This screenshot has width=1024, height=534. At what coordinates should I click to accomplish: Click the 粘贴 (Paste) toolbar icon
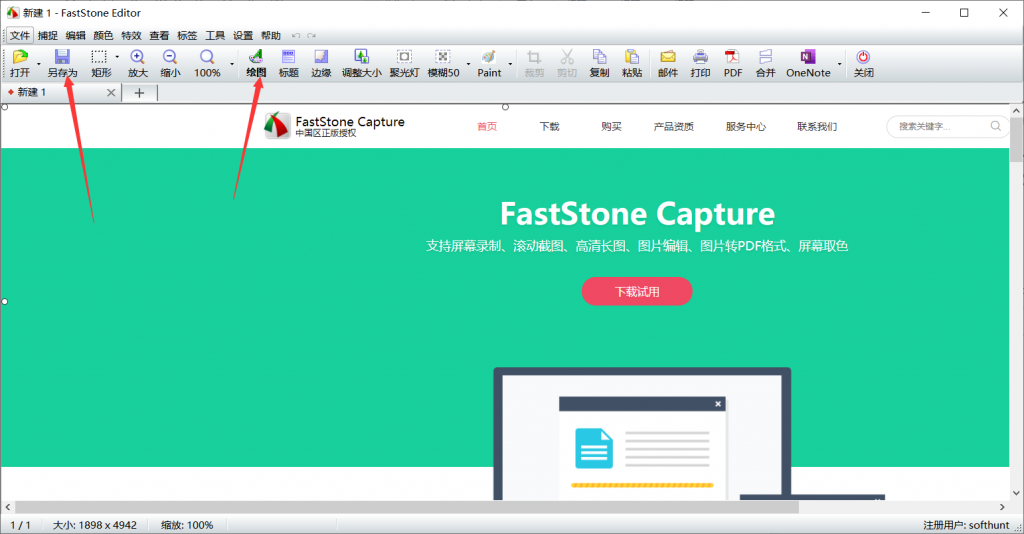[x=632, y=63]
